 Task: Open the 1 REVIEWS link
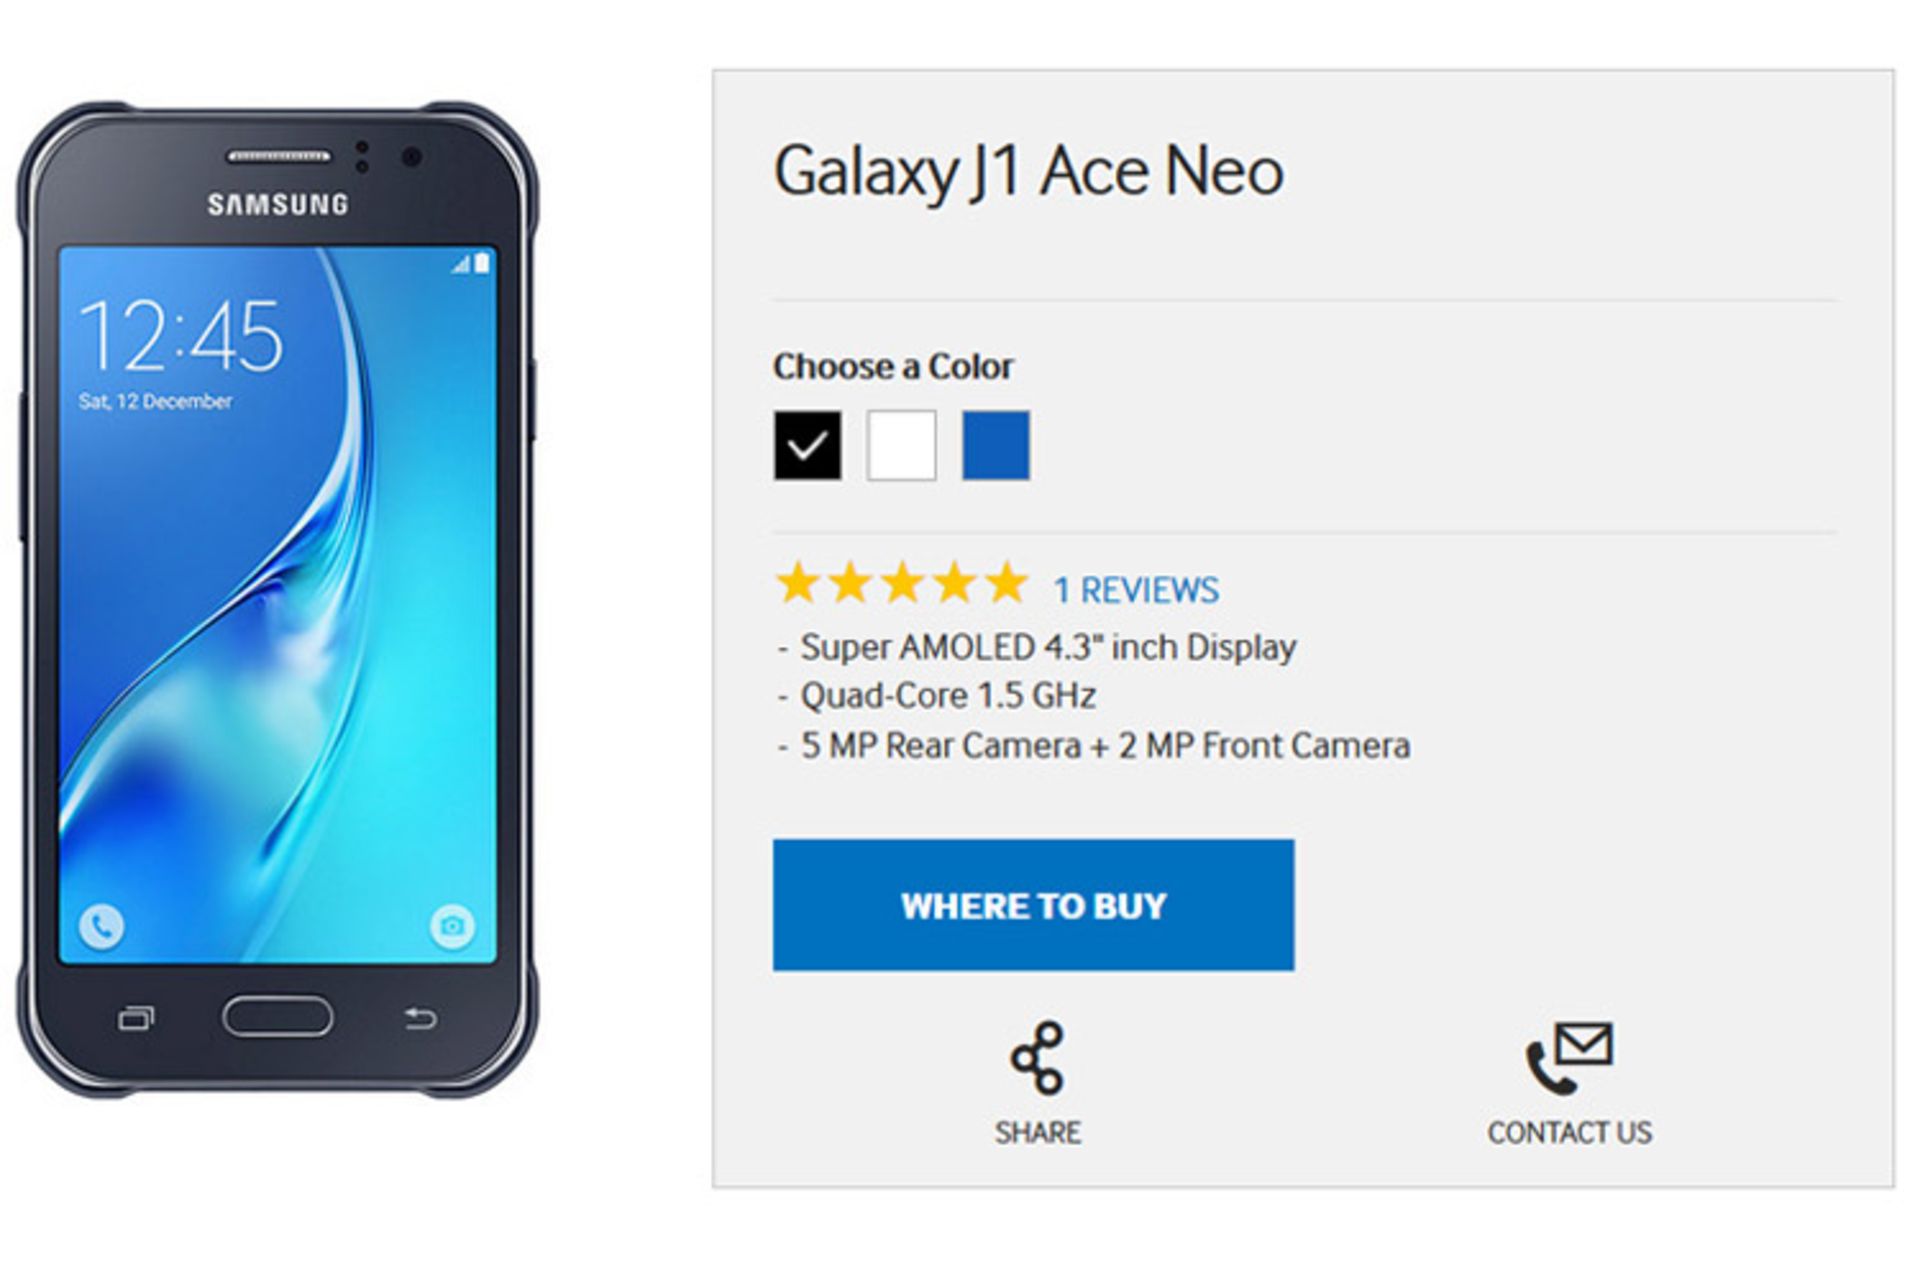(x=1136, y=590)
